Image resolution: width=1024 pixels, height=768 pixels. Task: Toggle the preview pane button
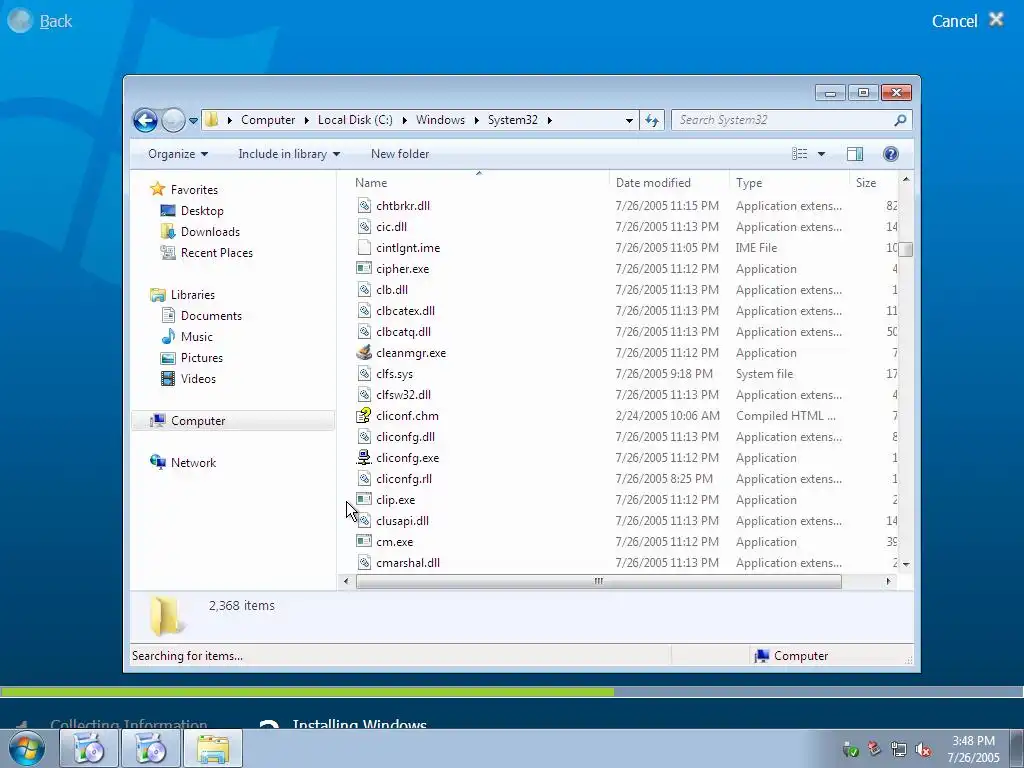(x=854, y=153)
